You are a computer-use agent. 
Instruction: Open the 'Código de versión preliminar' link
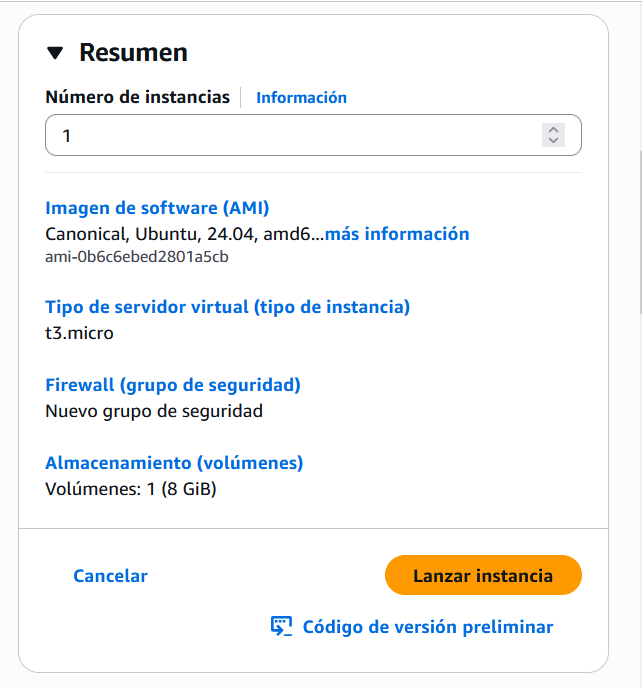pyautogui.click(x=427, y=627)
